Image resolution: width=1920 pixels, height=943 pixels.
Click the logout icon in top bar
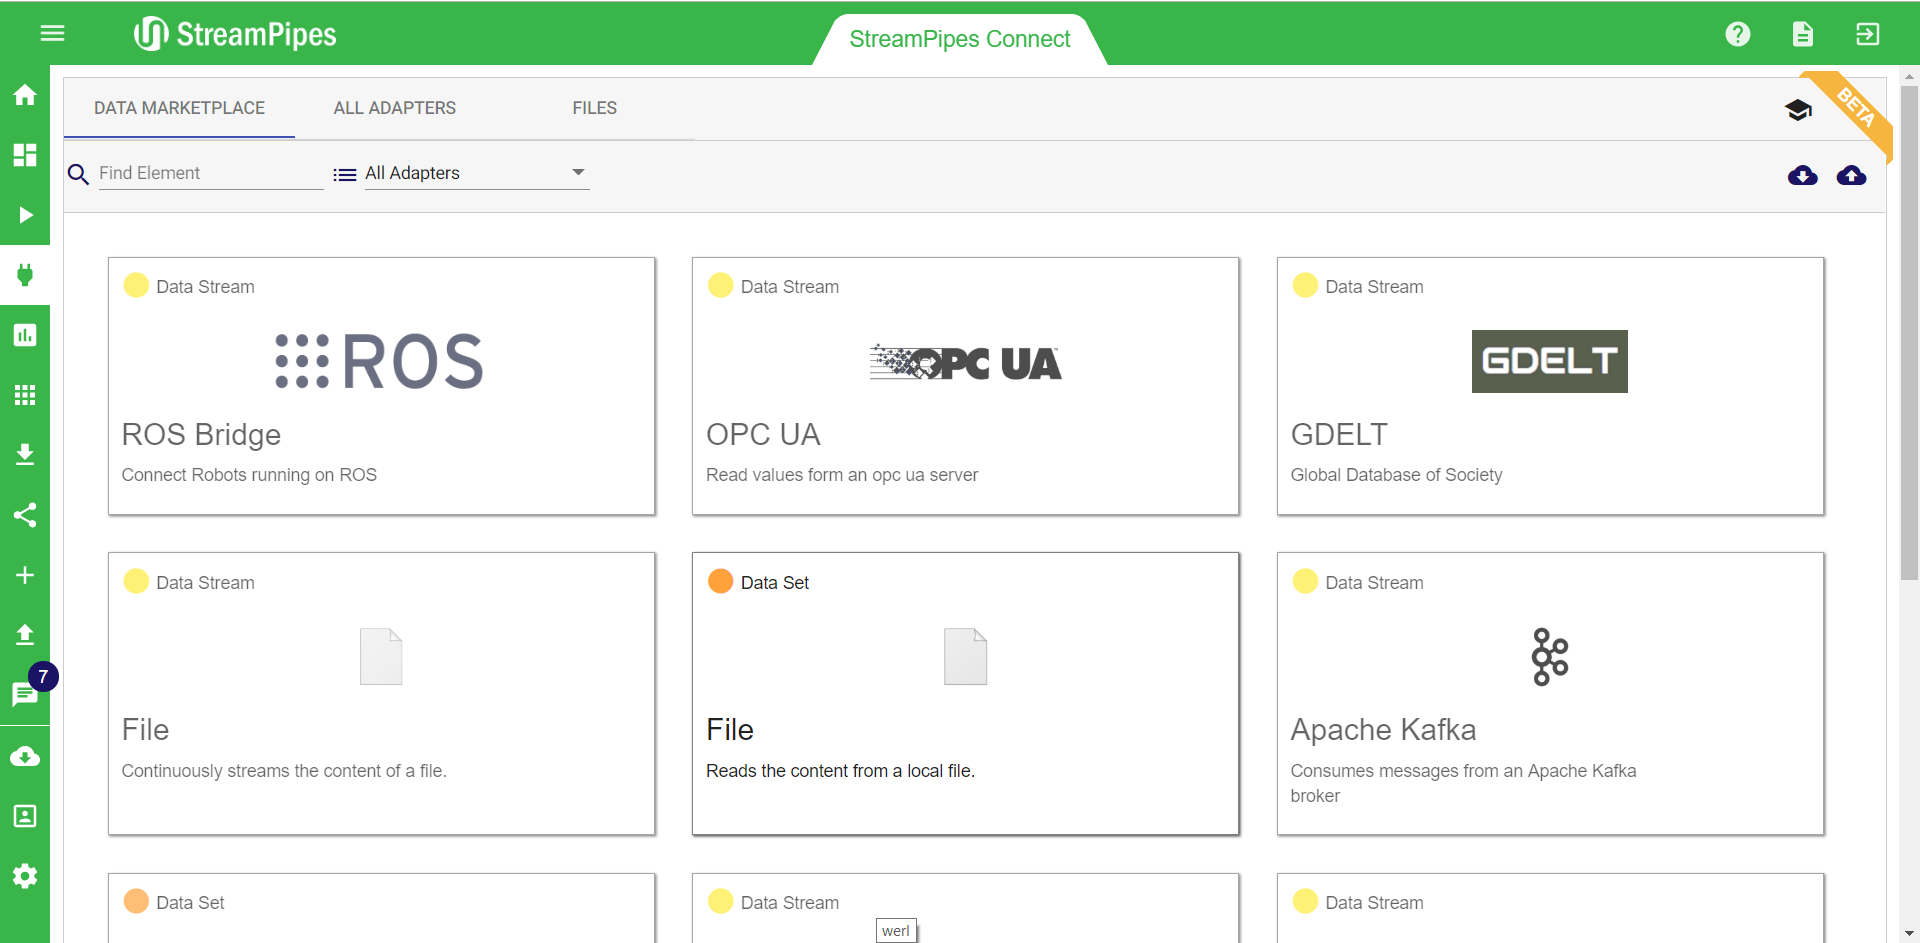[1867, 34]
